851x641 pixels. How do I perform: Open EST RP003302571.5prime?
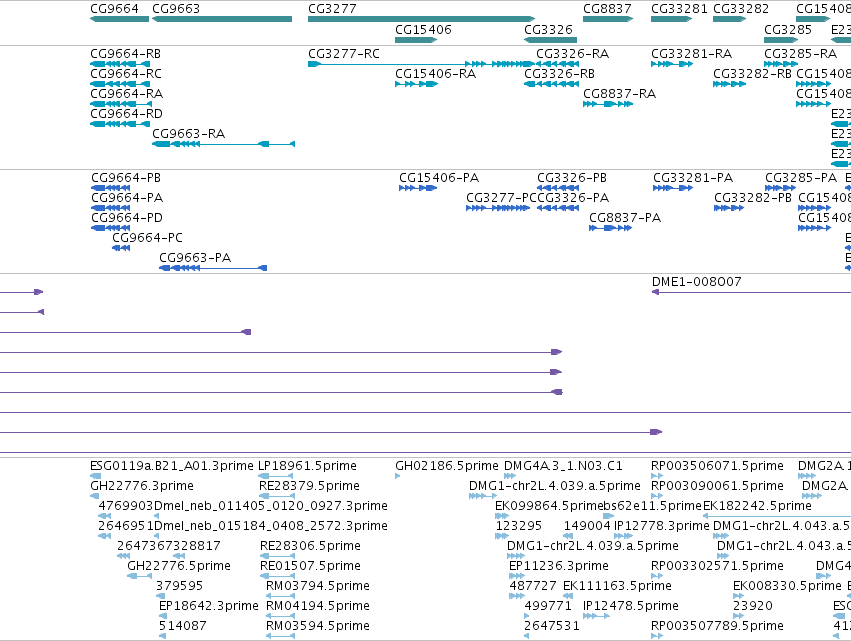[717, 566]
